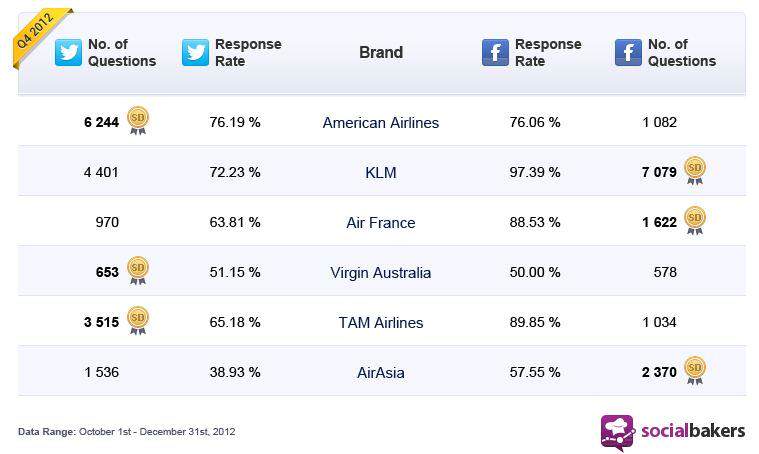Click the Facebook icon beside No. of Questions
The height and width of the screenshot is (454, 759).
628,52
